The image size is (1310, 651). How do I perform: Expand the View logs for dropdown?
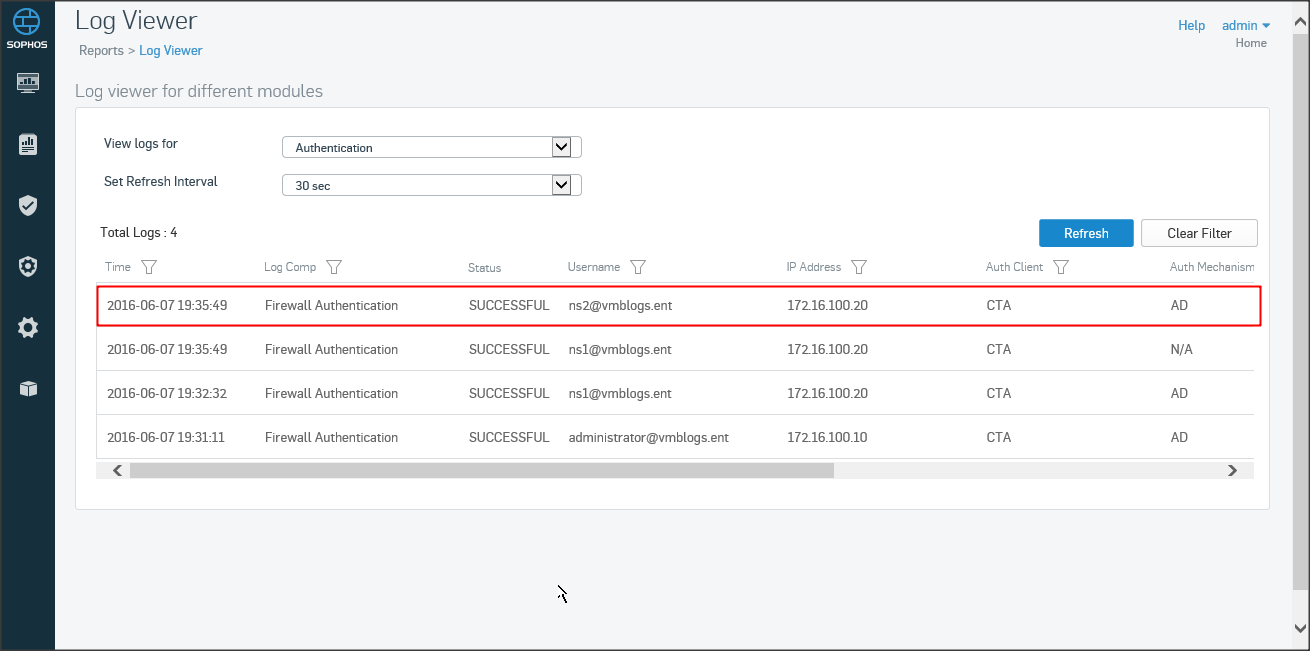coord(561,147)
